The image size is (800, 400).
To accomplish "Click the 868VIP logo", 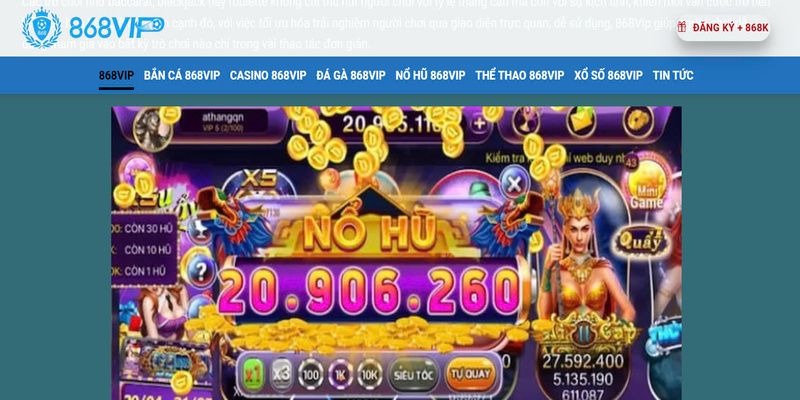I will [x=93, y=28].
